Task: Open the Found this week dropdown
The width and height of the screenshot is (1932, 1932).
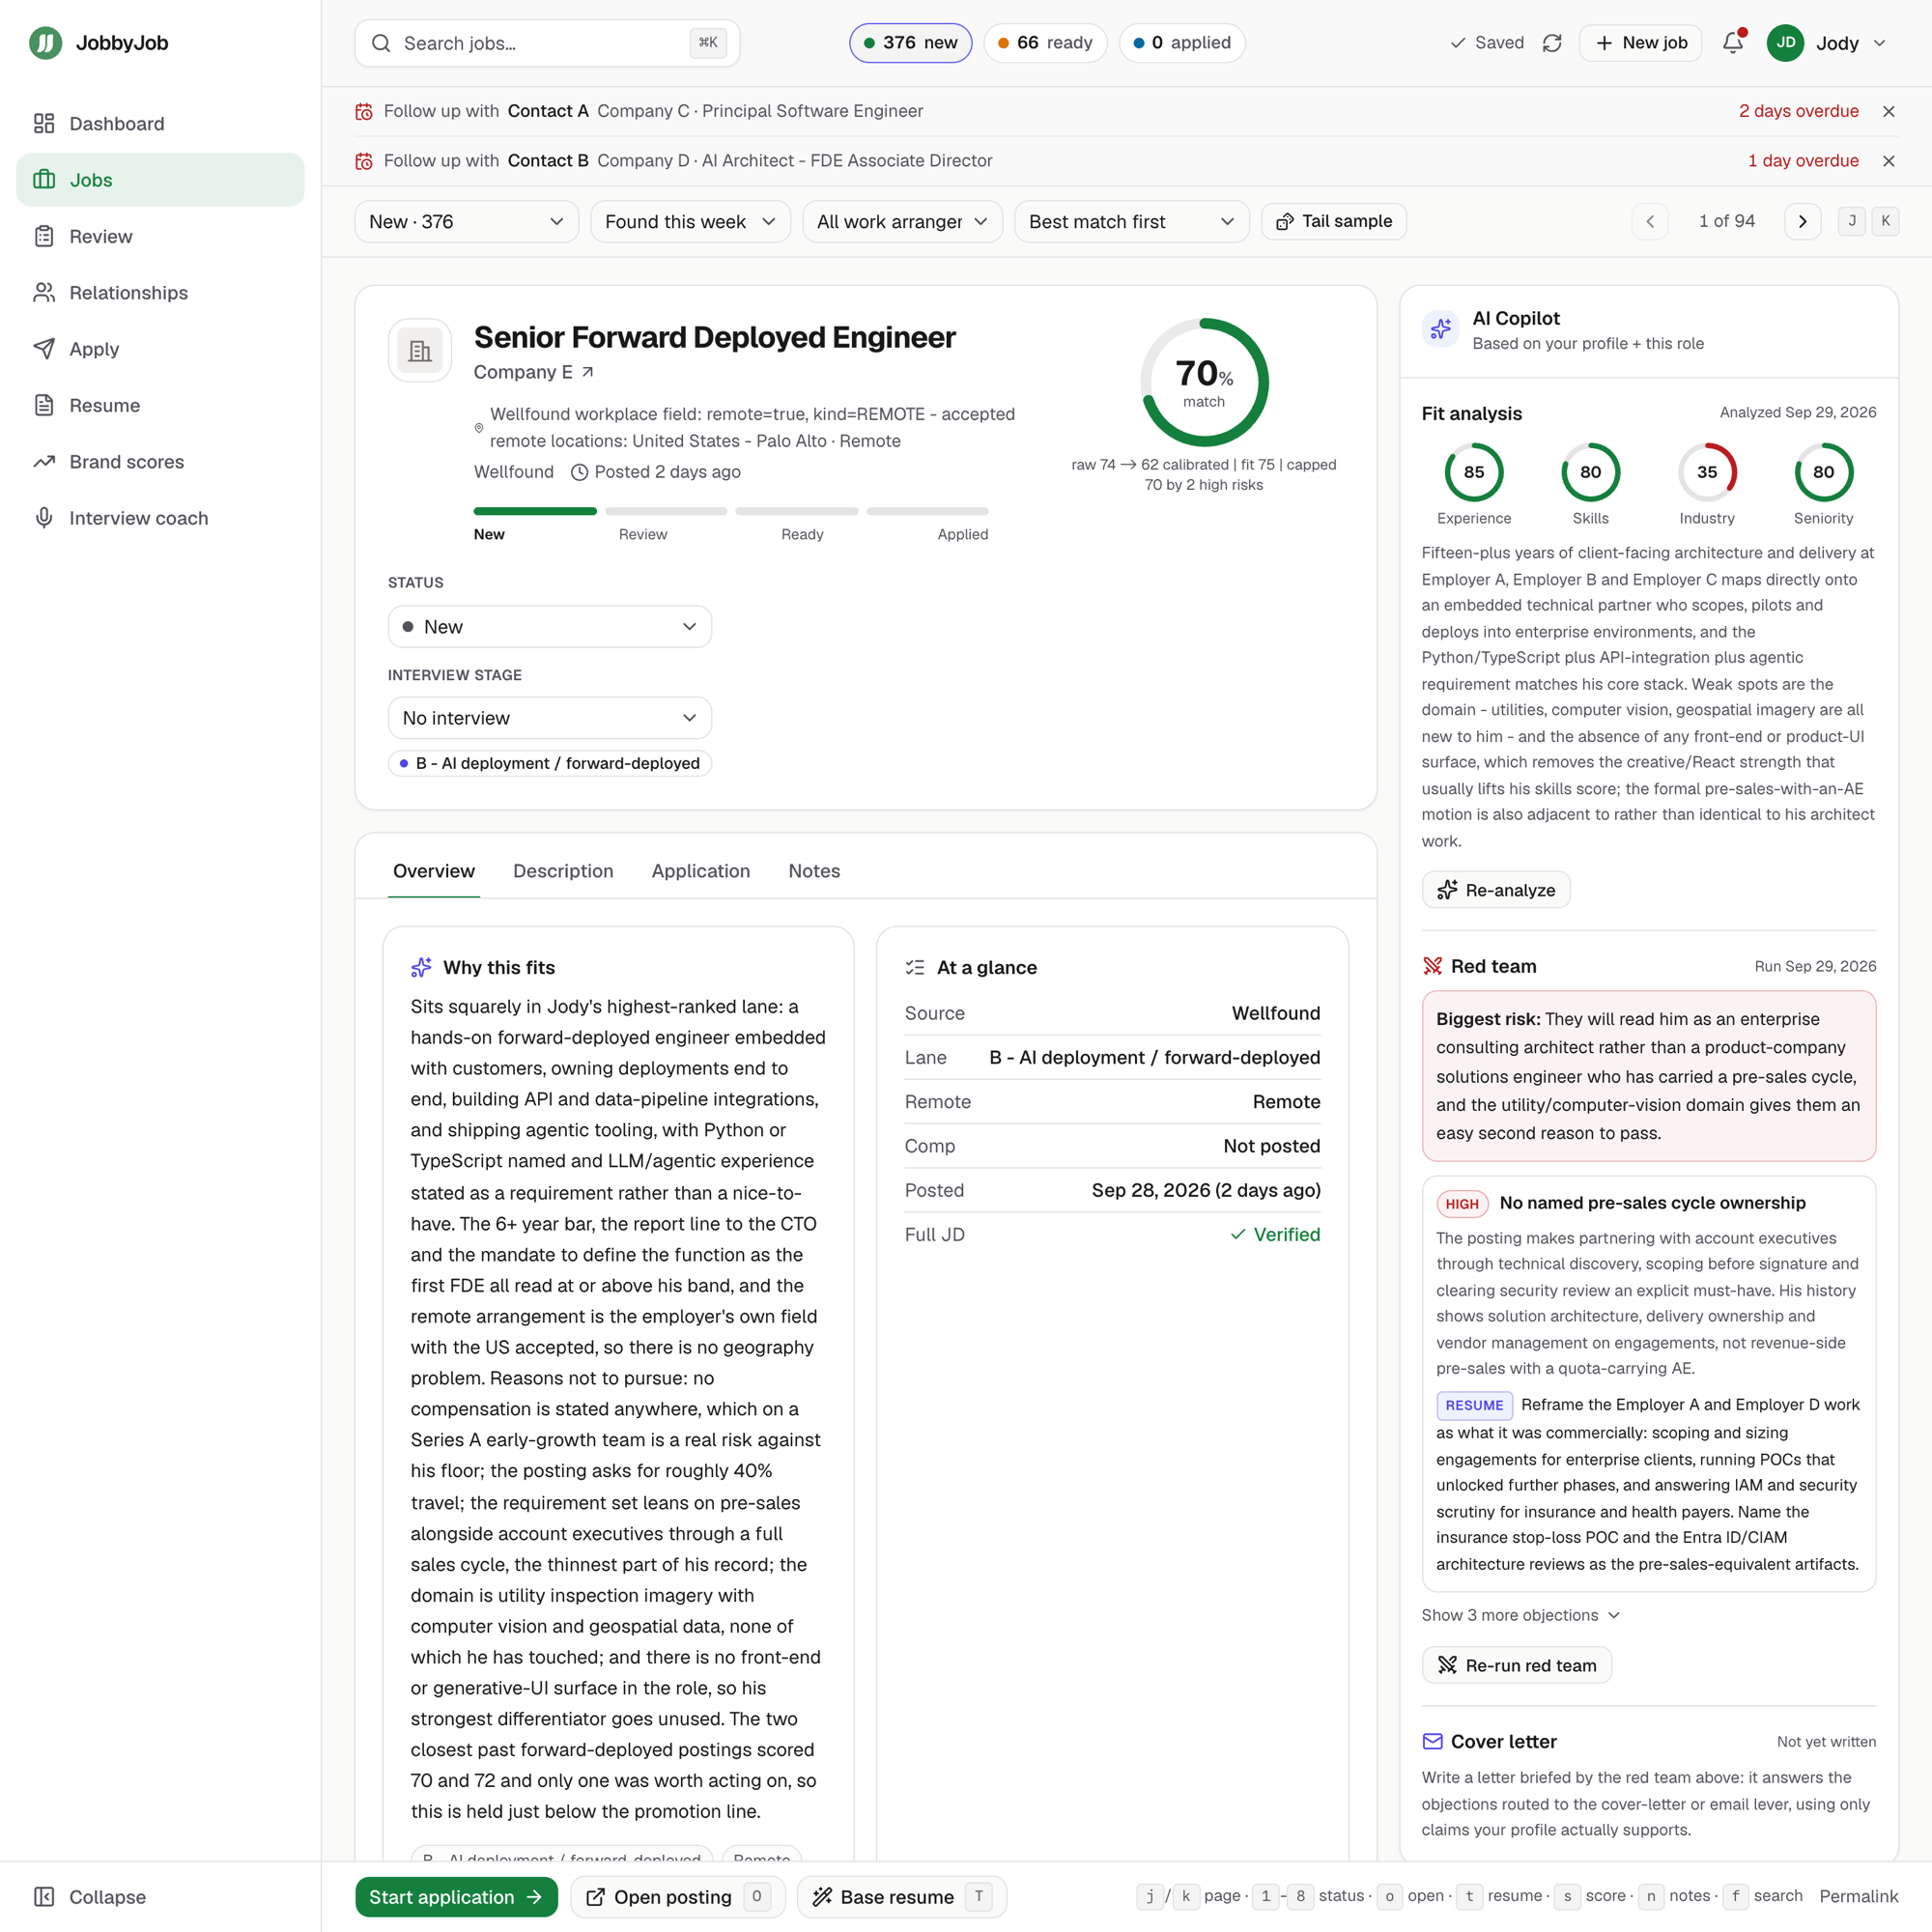Action: [690, 221]
